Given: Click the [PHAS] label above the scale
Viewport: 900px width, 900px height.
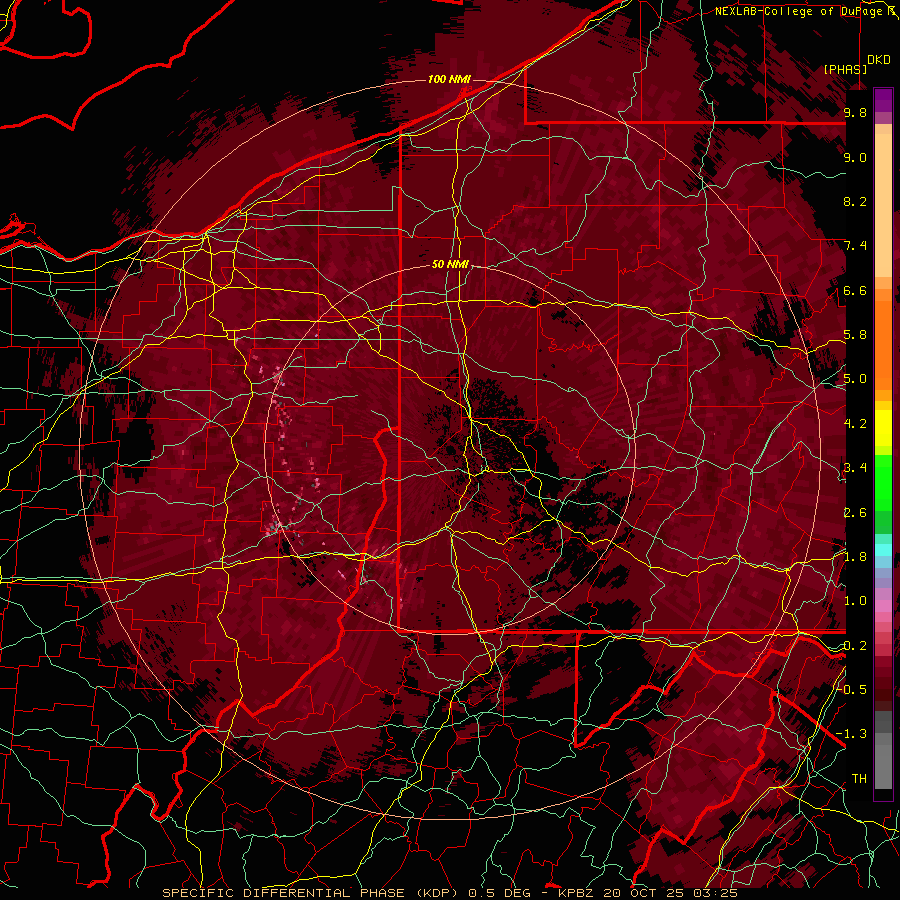Looking at the screenshot, I should click(x=845, y=69).
